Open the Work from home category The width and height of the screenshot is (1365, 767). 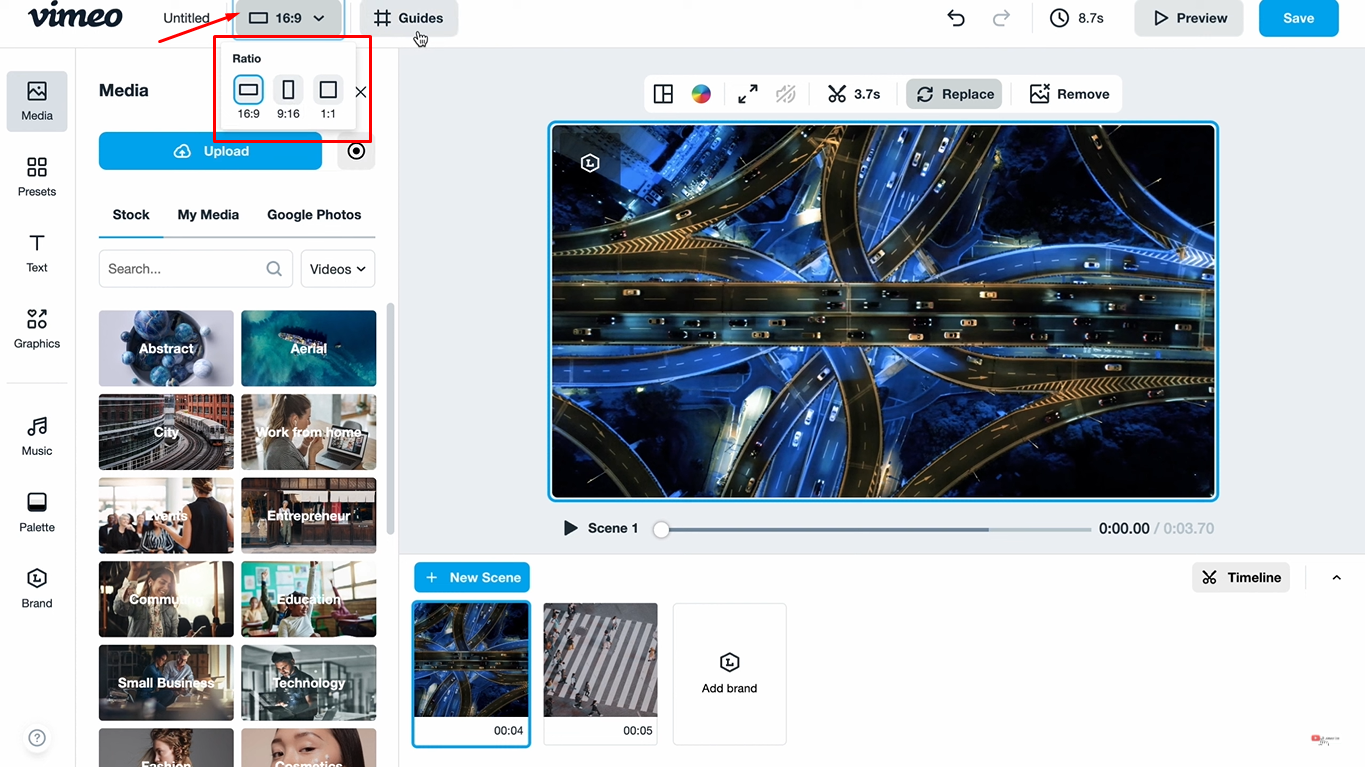[309, 432]
